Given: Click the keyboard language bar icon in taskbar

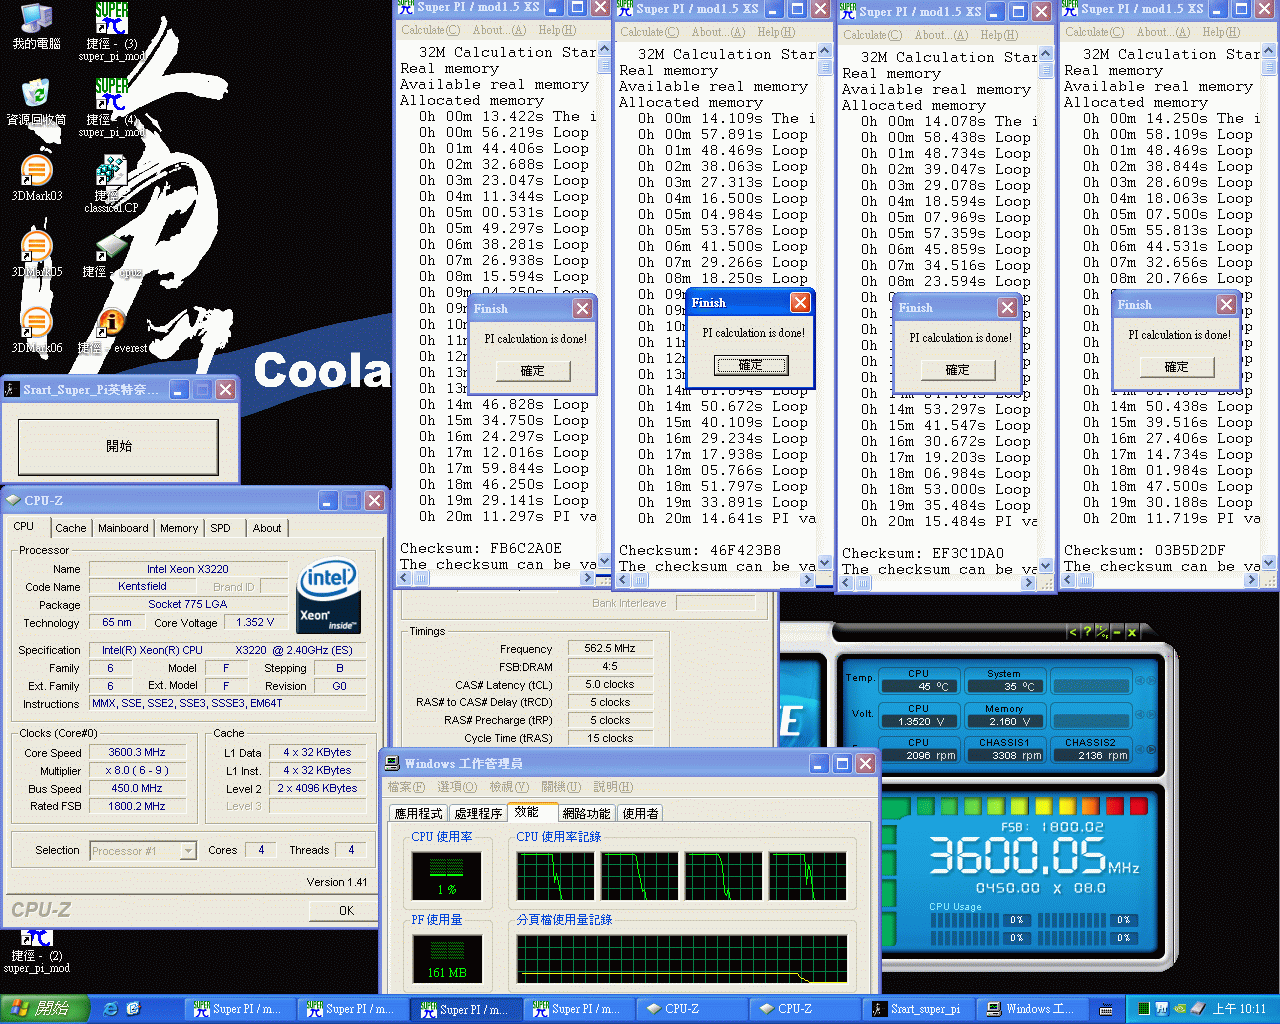Looking at the screenshot, I should click(1106, 1009).
